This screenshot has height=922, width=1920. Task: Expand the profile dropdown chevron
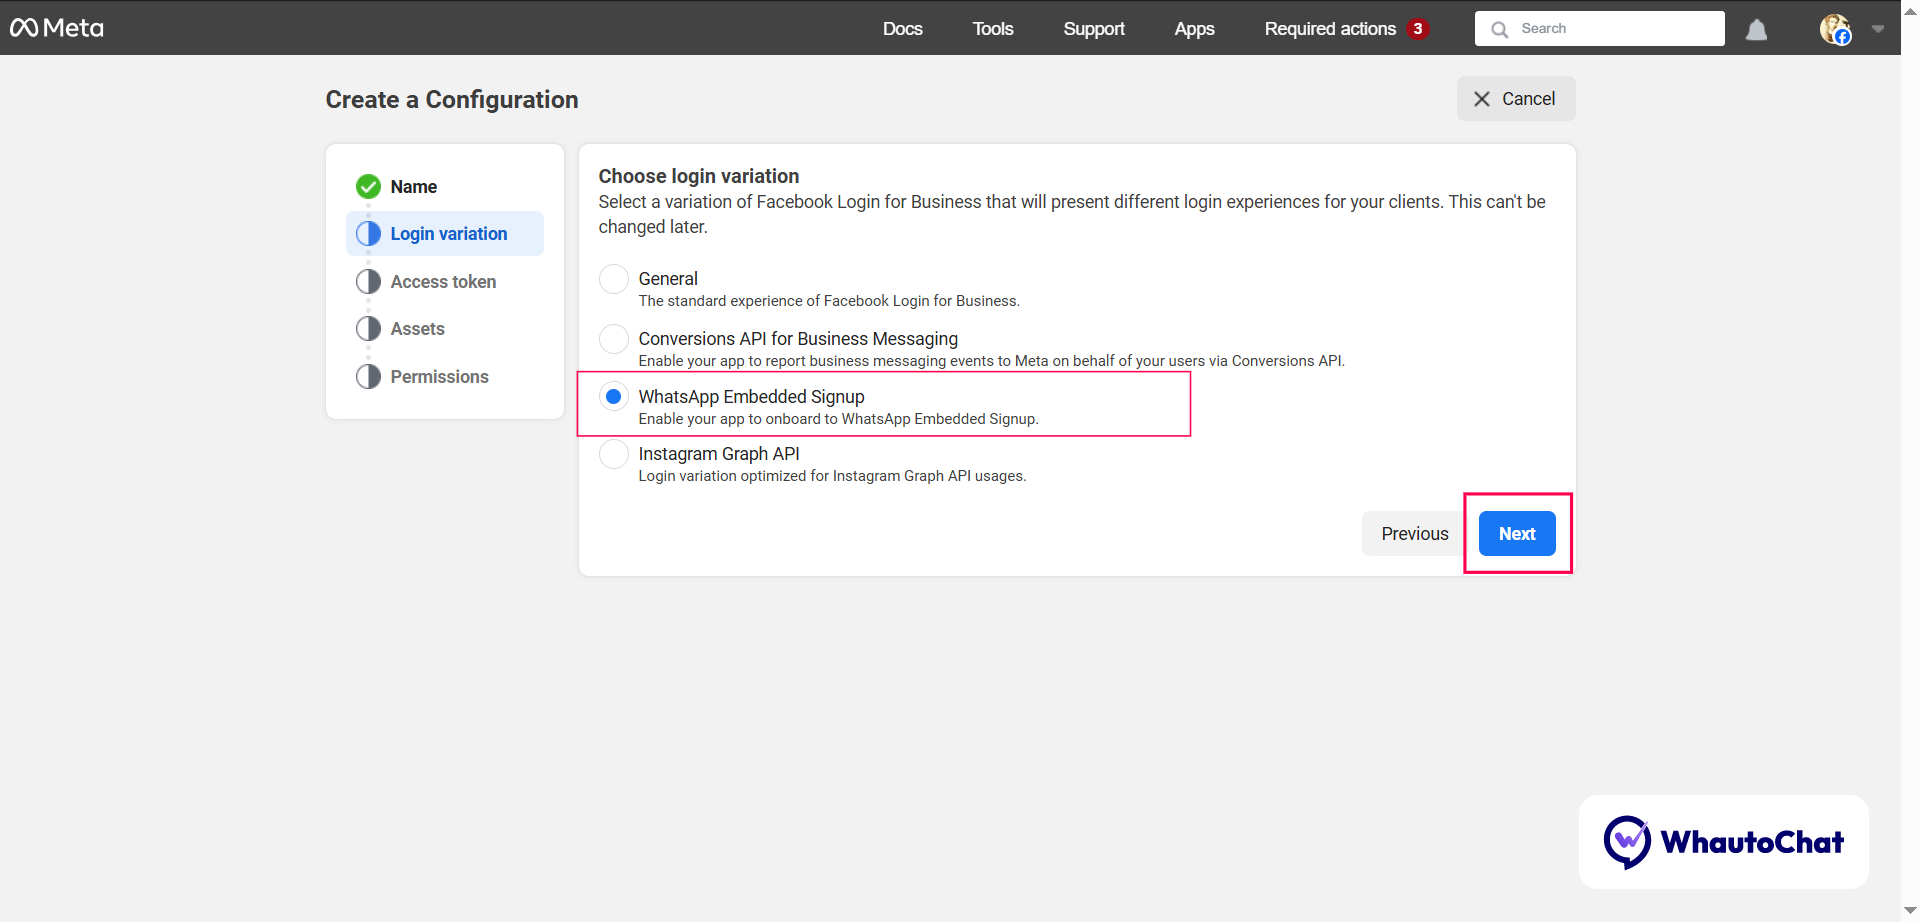[1878, 29]
